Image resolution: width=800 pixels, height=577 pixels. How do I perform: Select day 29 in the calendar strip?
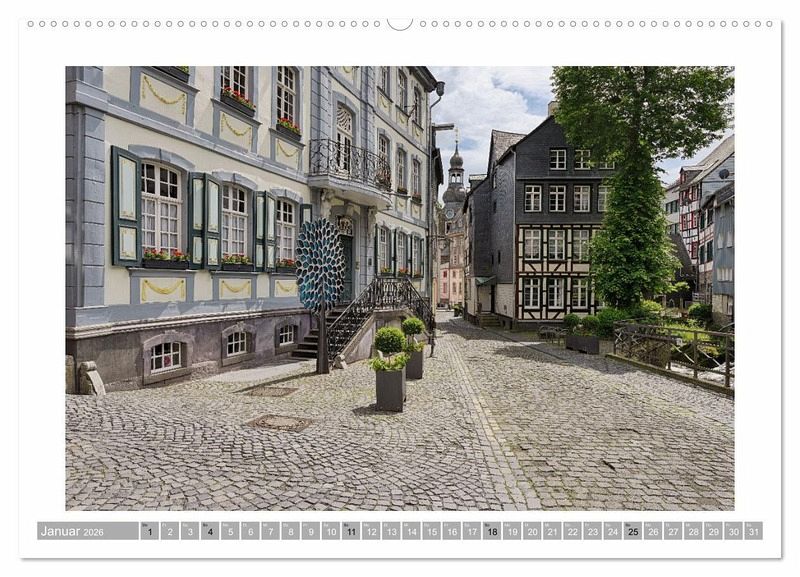click(x=714, y=531)
